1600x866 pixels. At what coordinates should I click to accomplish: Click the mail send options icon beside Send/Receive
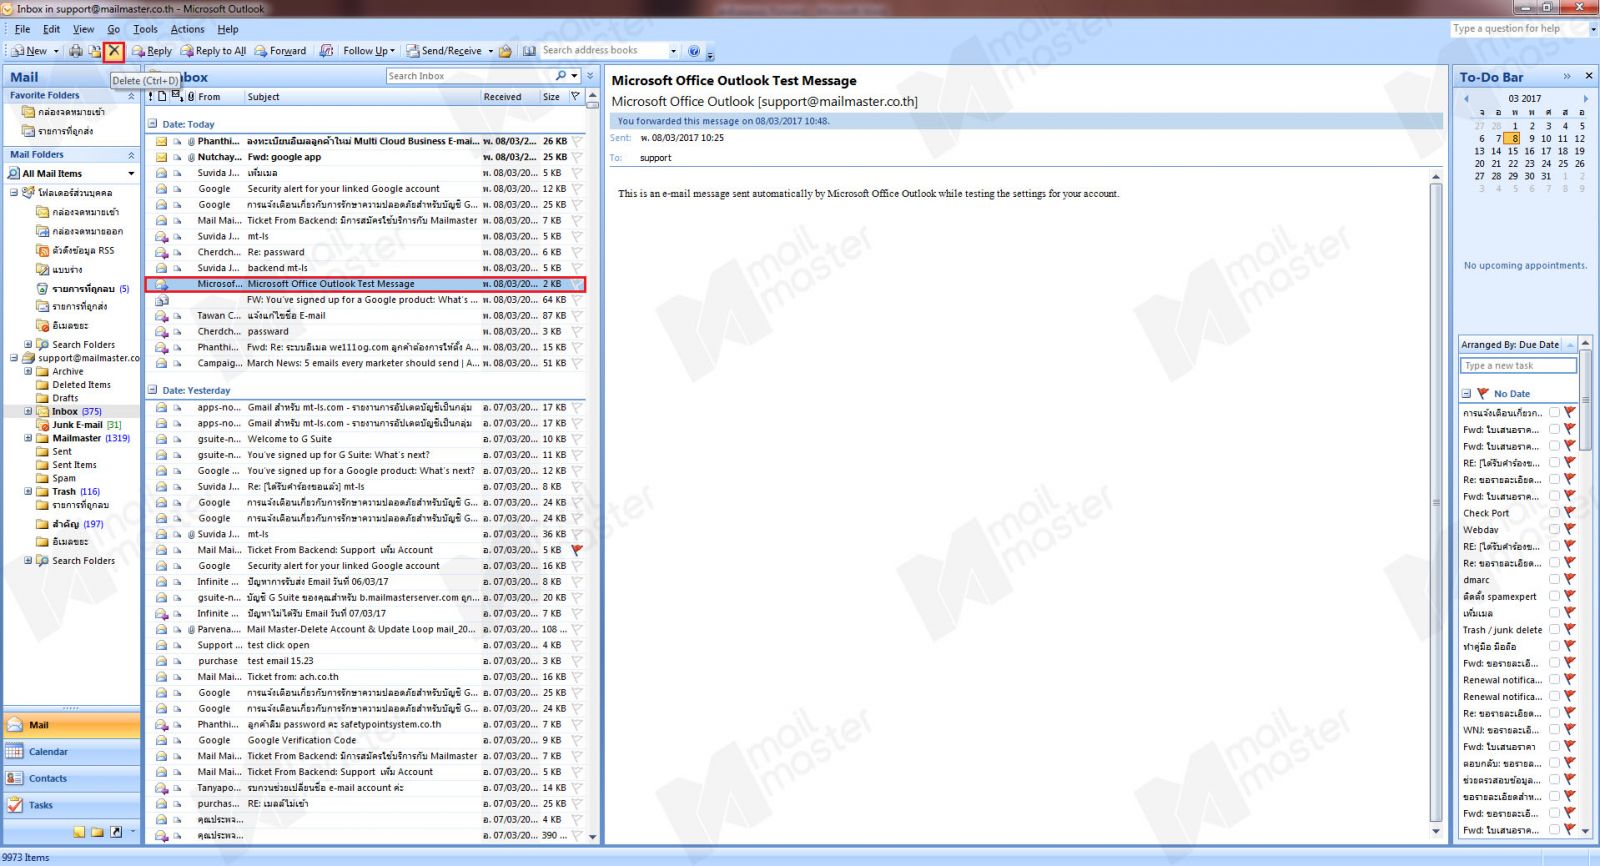[506, 51]
